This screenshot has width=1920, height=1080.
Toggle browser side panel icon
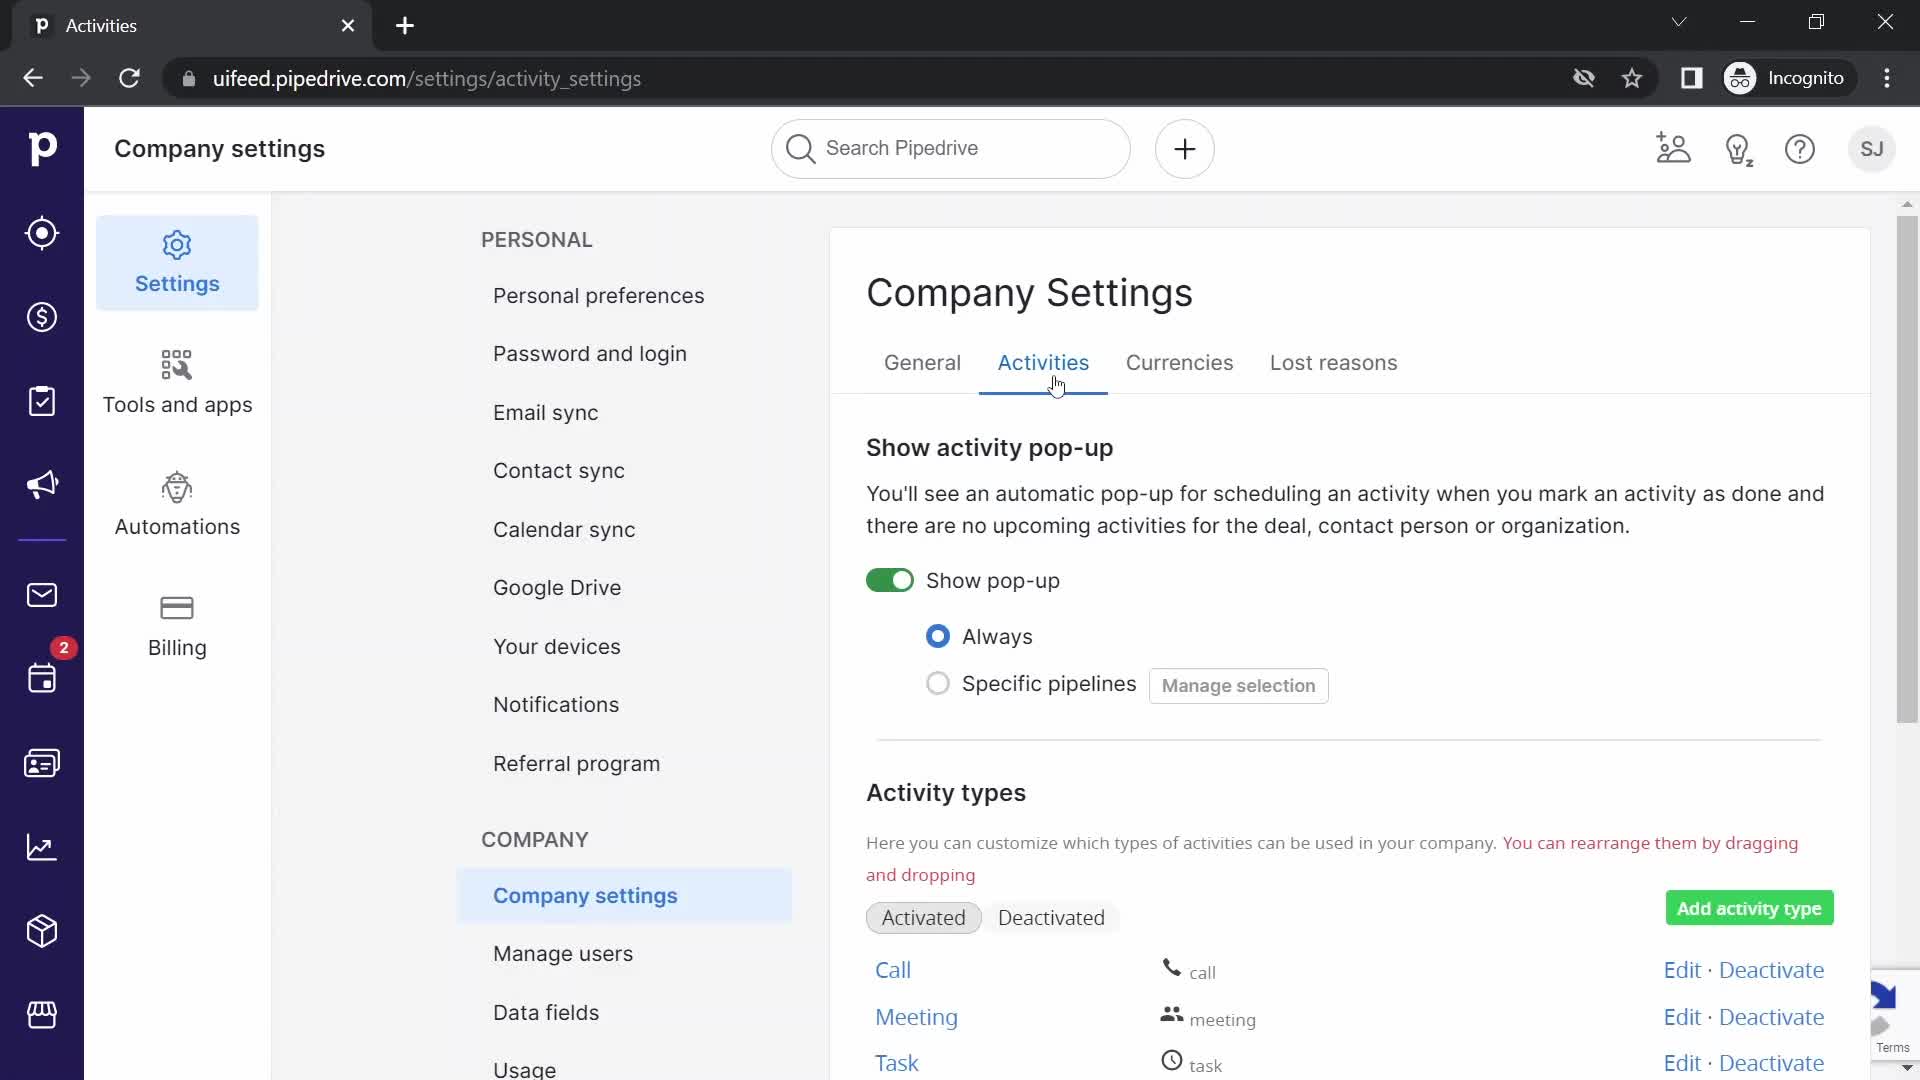tap(1691, 78)
